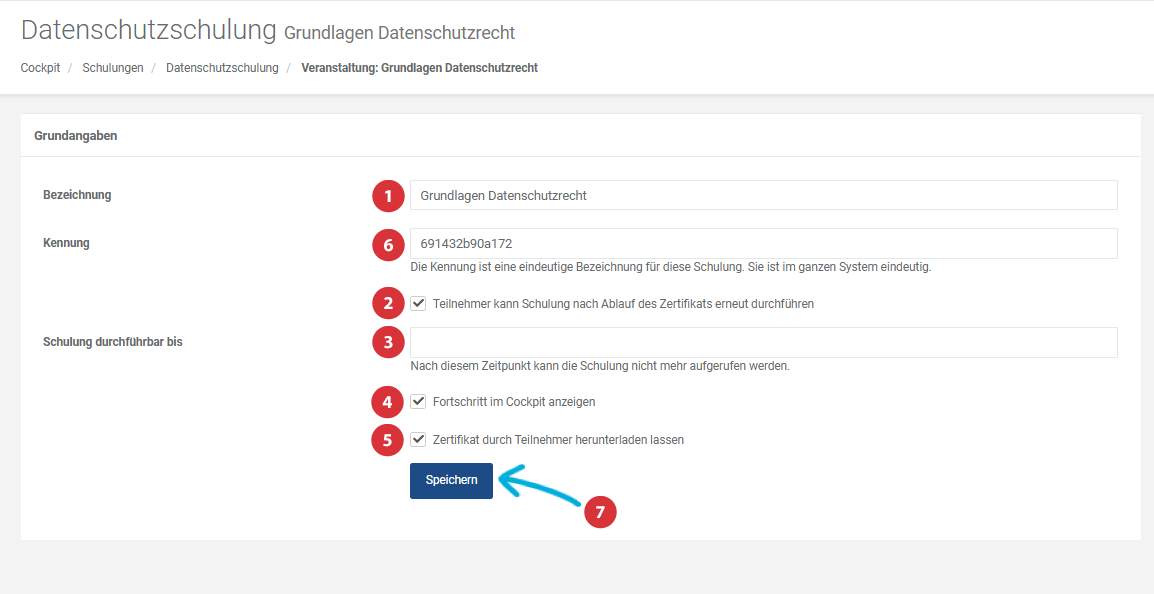The height and width of the screenshot is (594, 1154).
Task: Click the red marker labeled 2
Action: coord(388,303)
